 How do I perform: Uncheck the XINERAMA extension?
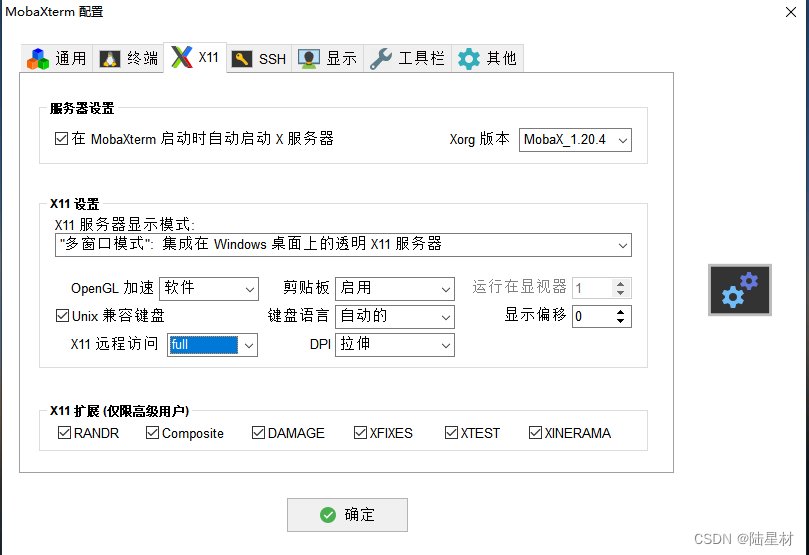pyautogui.click(x=535, y=433)
